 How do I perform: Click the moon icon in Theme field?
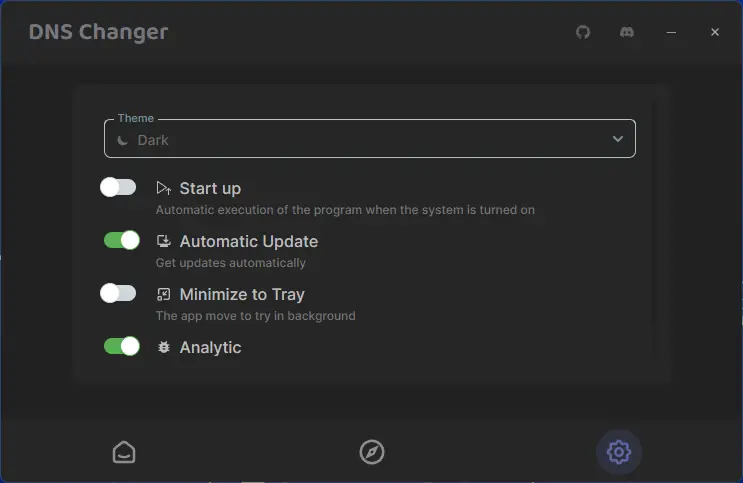click(123, 140)
